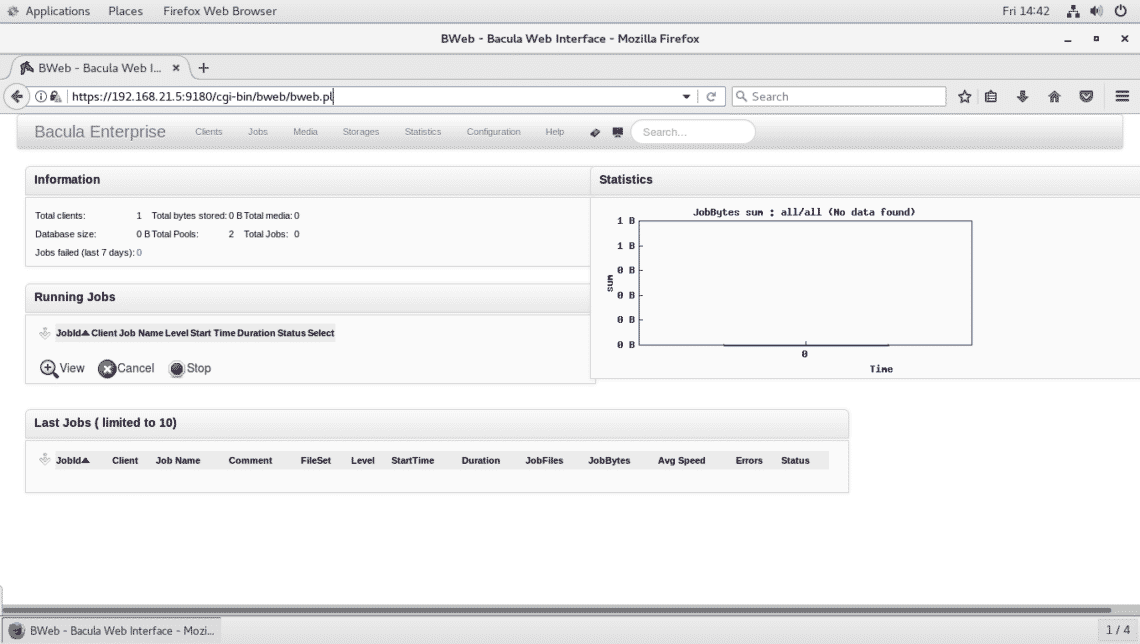Click the View magnifier icon in Running Jobs
Viewport: 1140px width, 644px height.
[48, 368]
